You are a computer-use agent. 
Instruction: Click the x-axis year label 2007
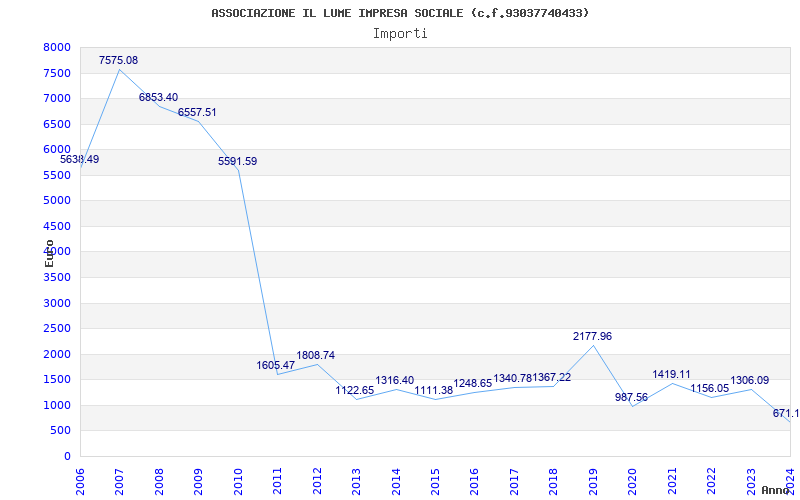click(x=119, y=482)
